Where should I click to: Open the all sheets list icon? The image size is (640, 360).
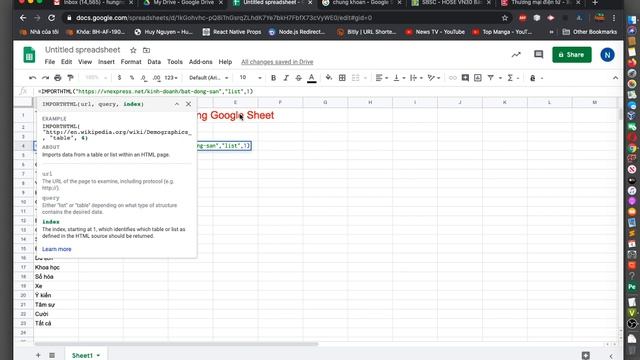pos(52,355)
